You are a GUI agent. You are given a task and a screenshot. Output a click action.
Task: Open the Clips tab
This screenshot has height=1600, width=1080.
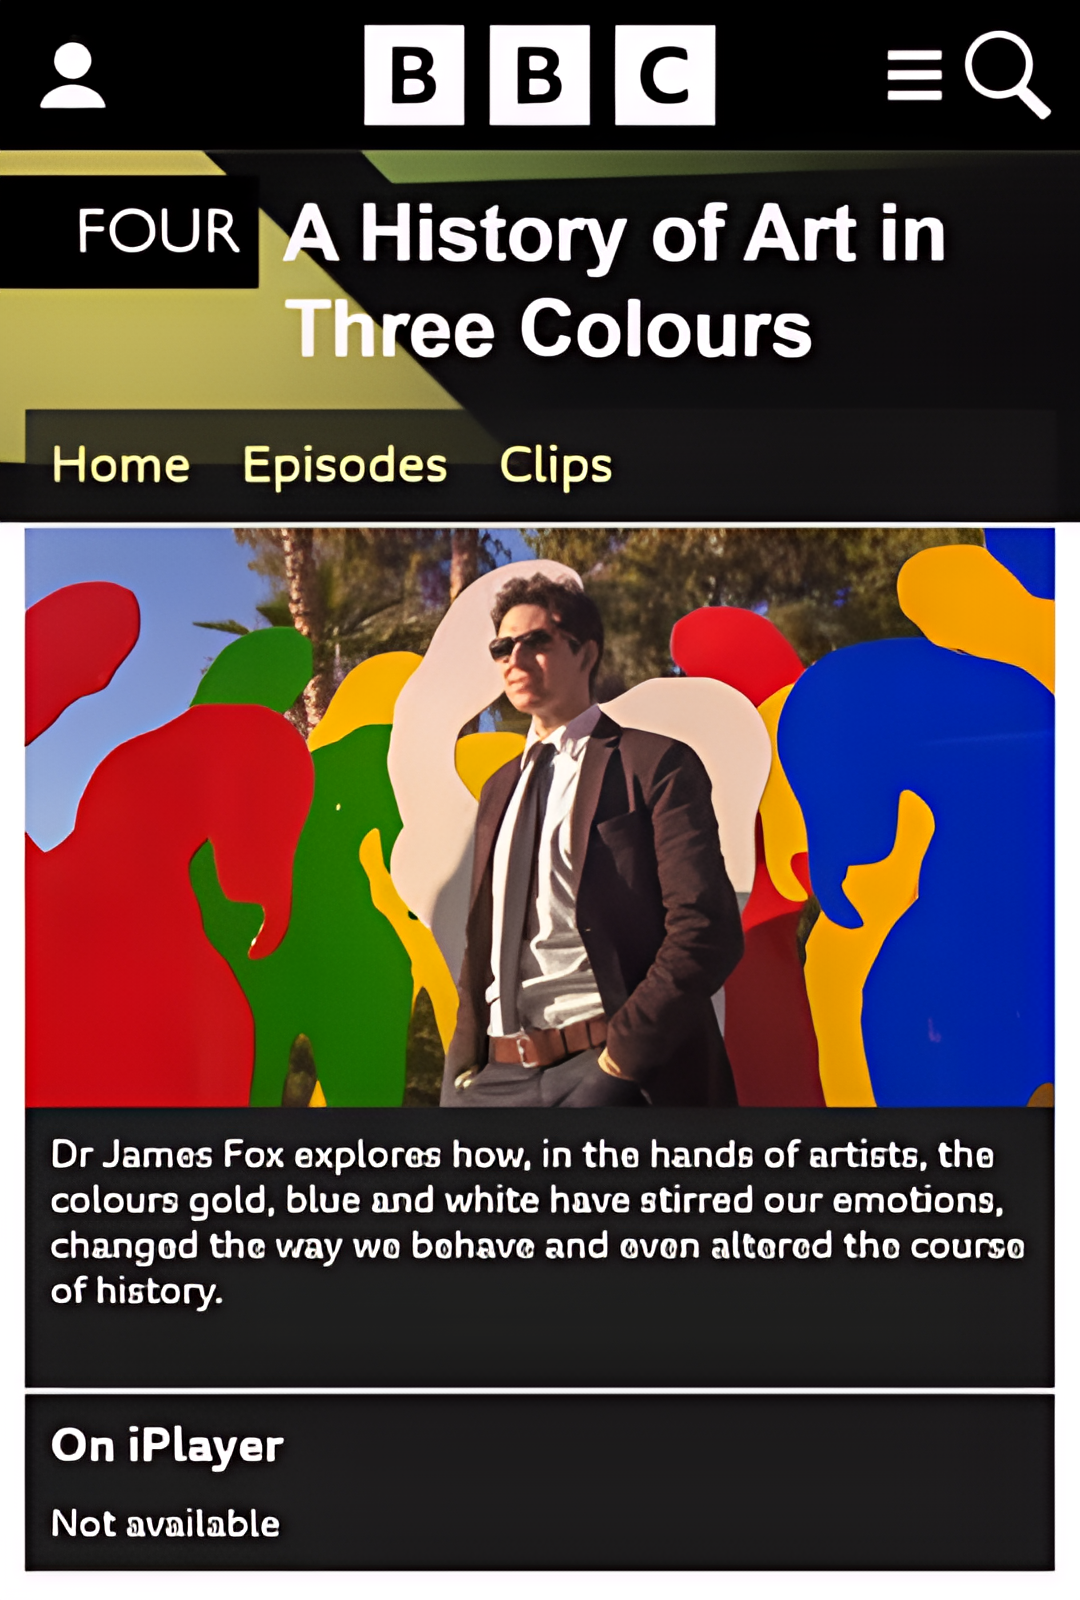556,466
